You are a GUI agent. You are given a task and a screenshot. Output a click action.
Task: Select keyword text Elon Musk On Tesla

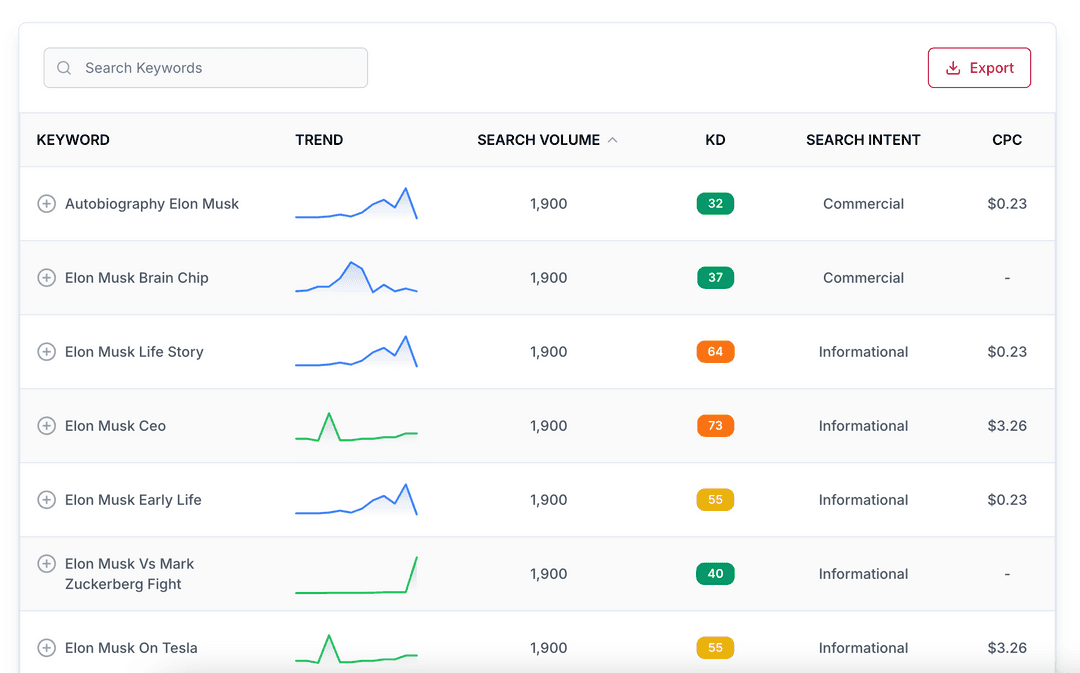131,648
